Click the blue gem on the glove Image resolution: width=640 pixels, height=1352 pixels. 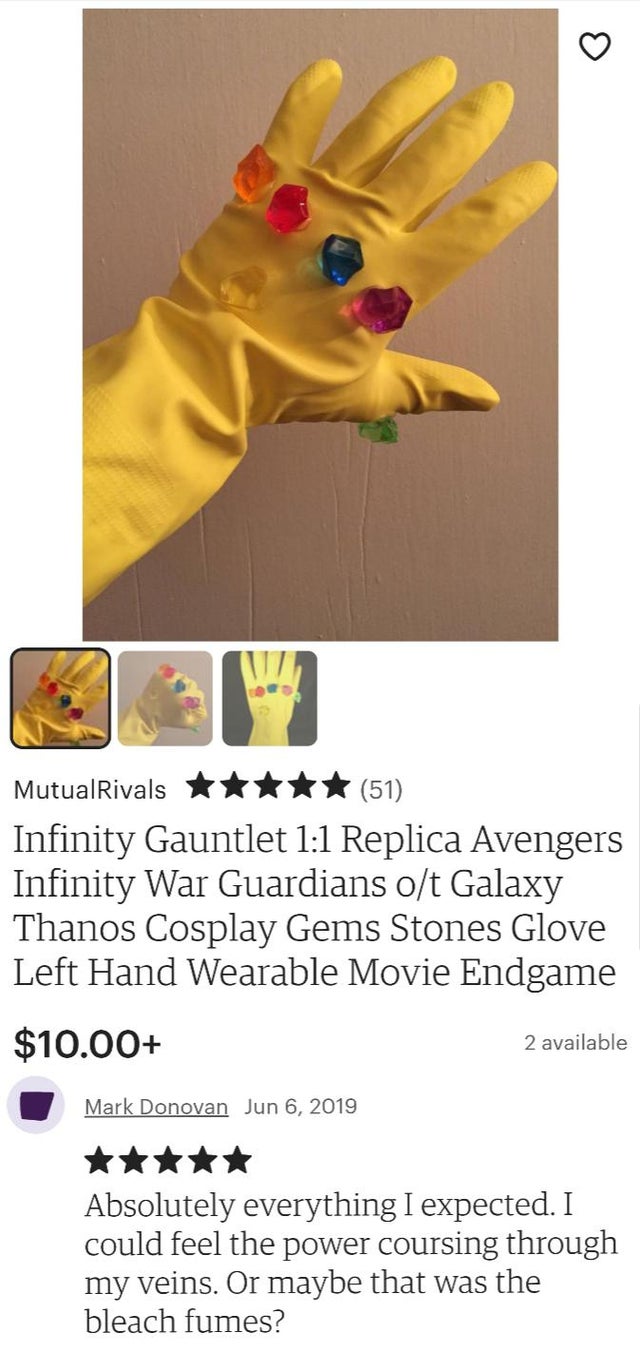(x=340, y=258)
